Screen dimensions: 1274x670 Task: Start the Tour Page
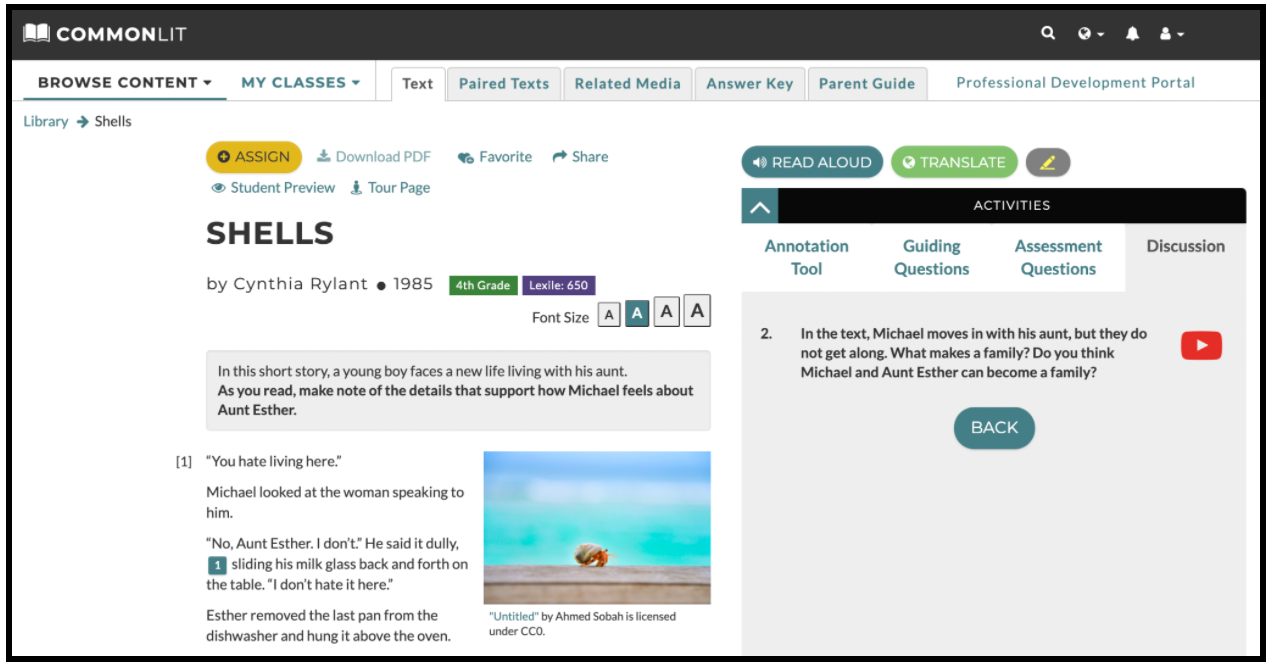coord(390,188)
